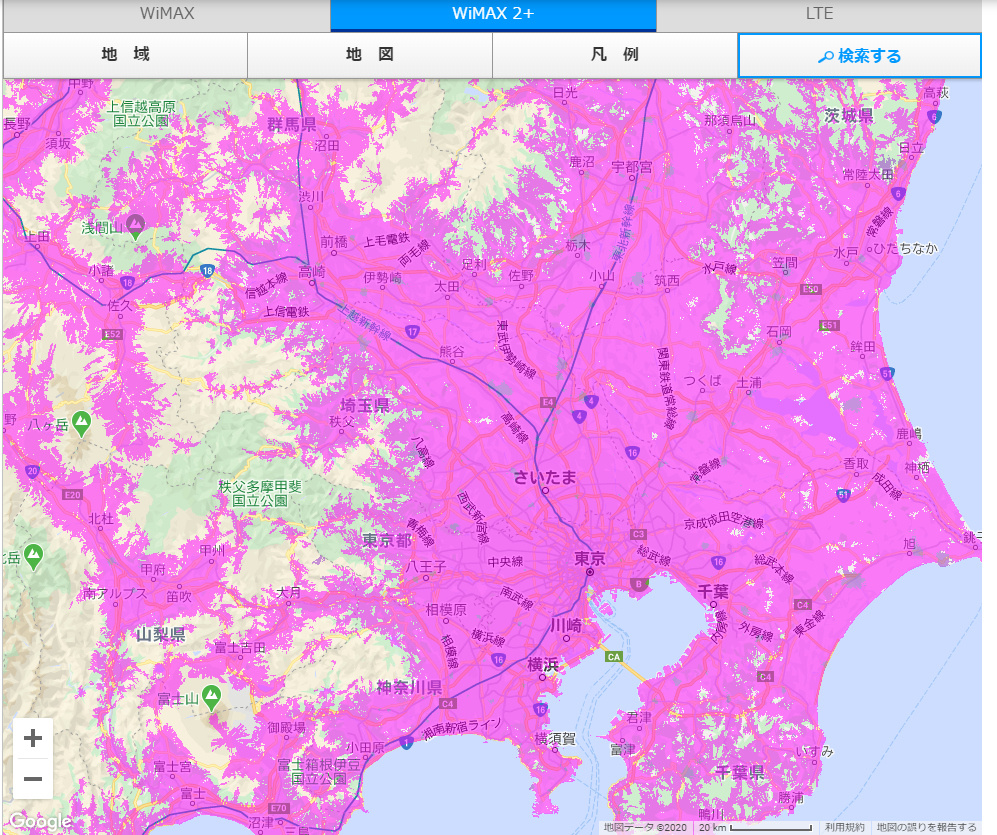Open the LTE coverage tab
Screen dimensions: 997x835
pyautogui.click(x=819, y=14)
